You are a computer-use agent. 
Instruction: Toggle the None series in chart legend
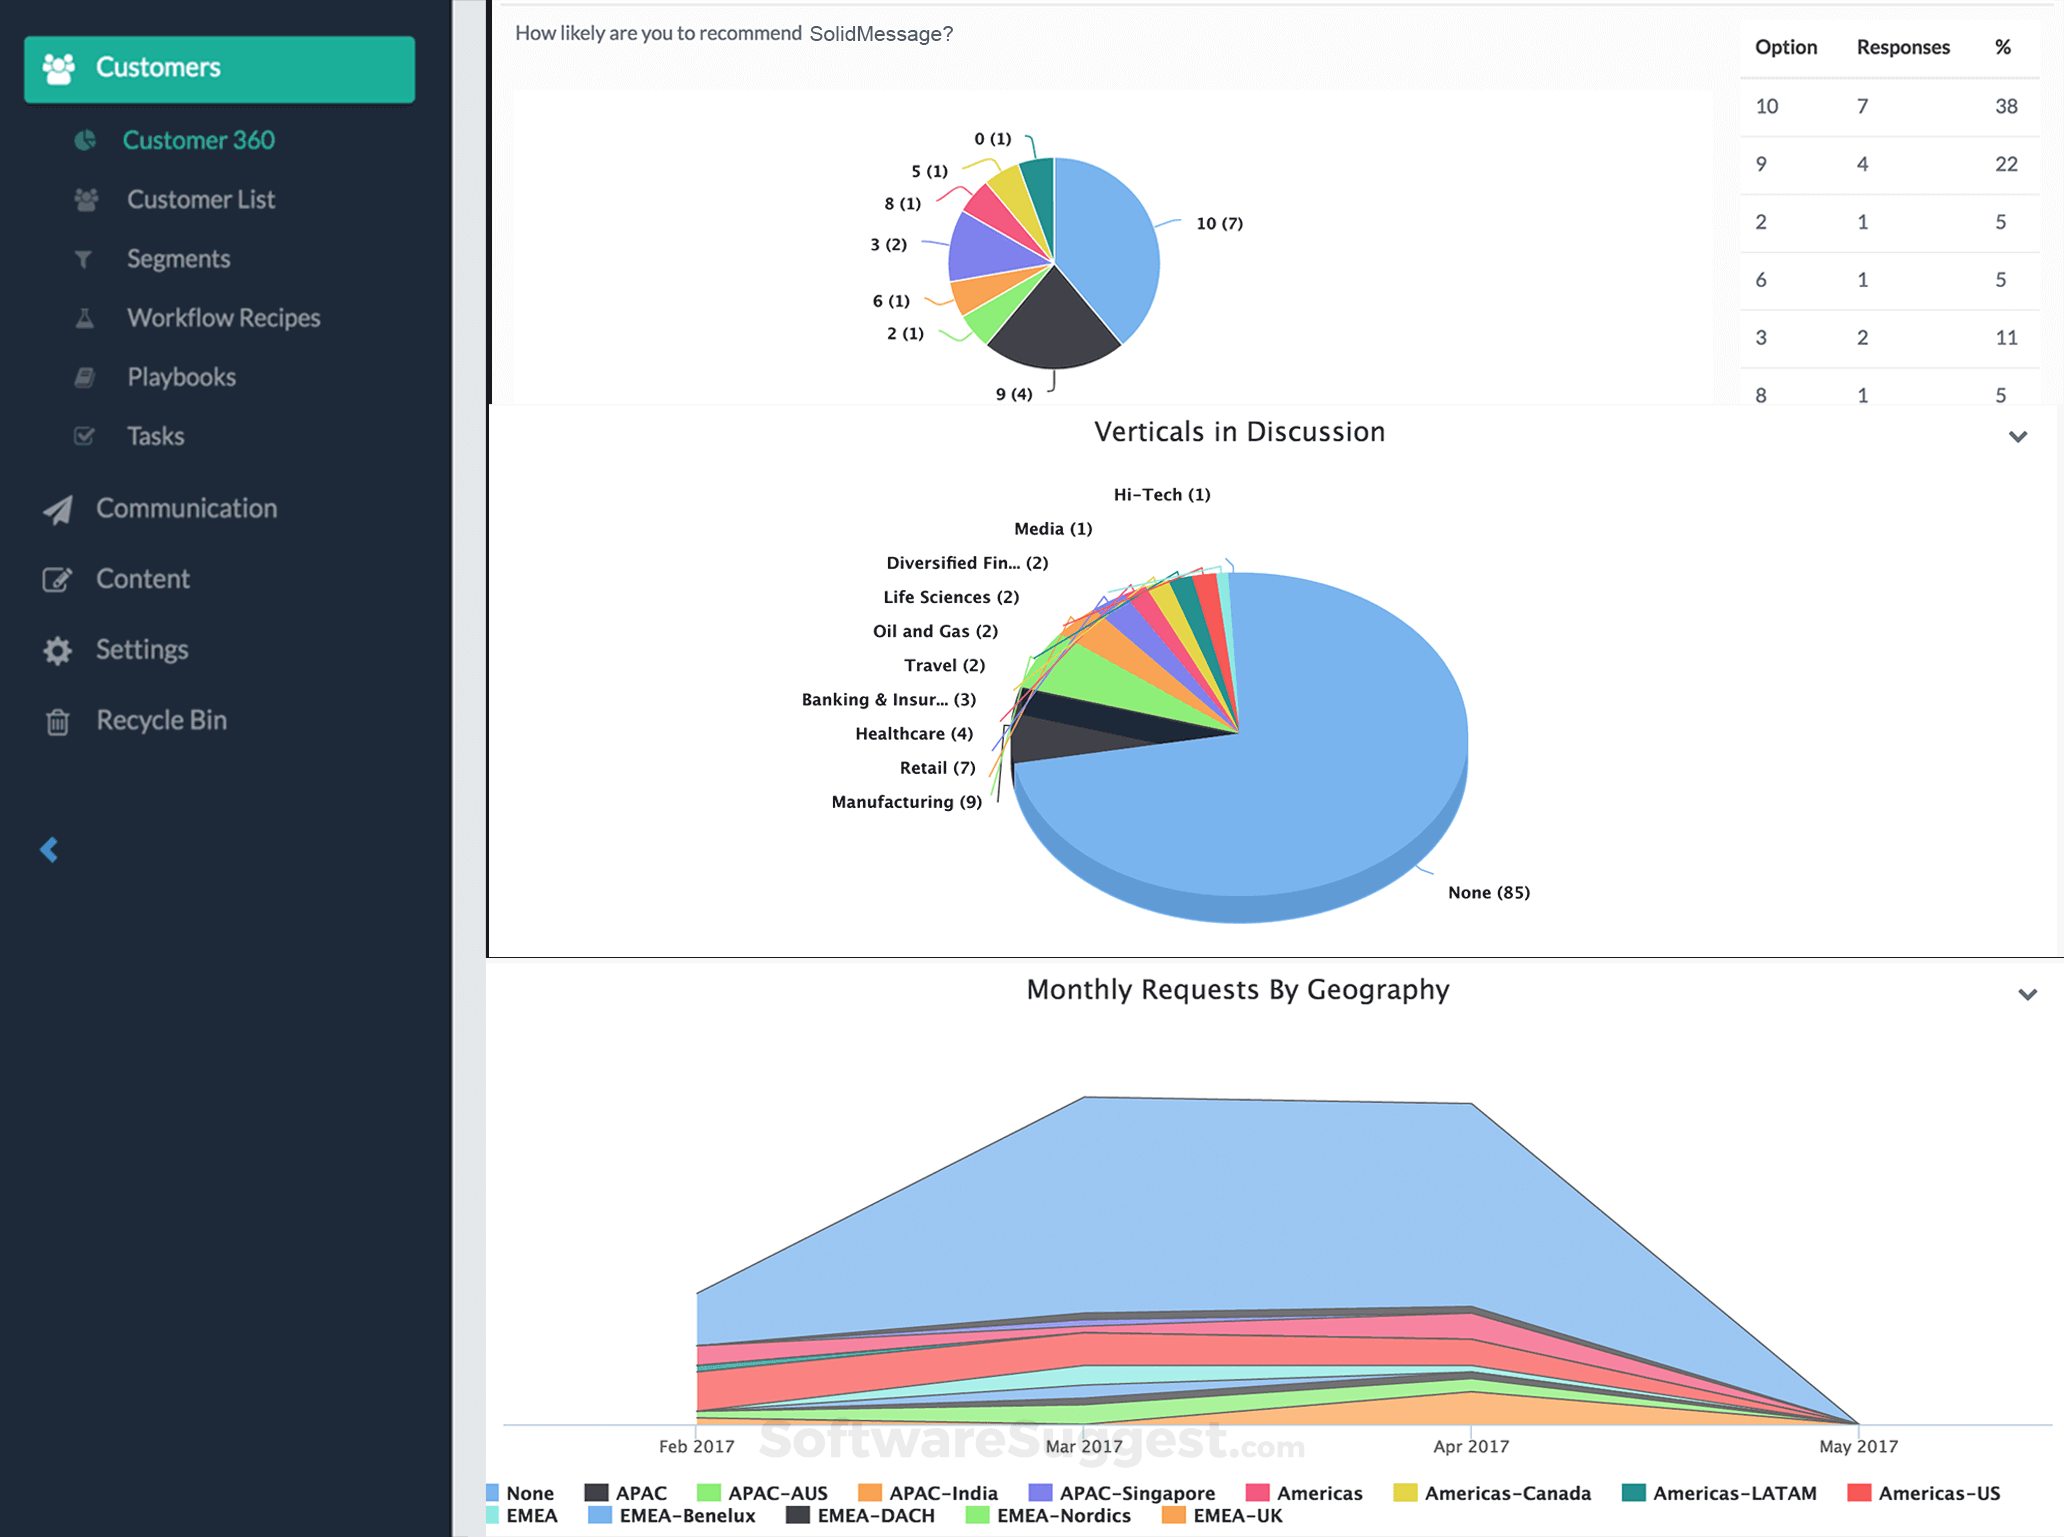[x=528, y=1493]
